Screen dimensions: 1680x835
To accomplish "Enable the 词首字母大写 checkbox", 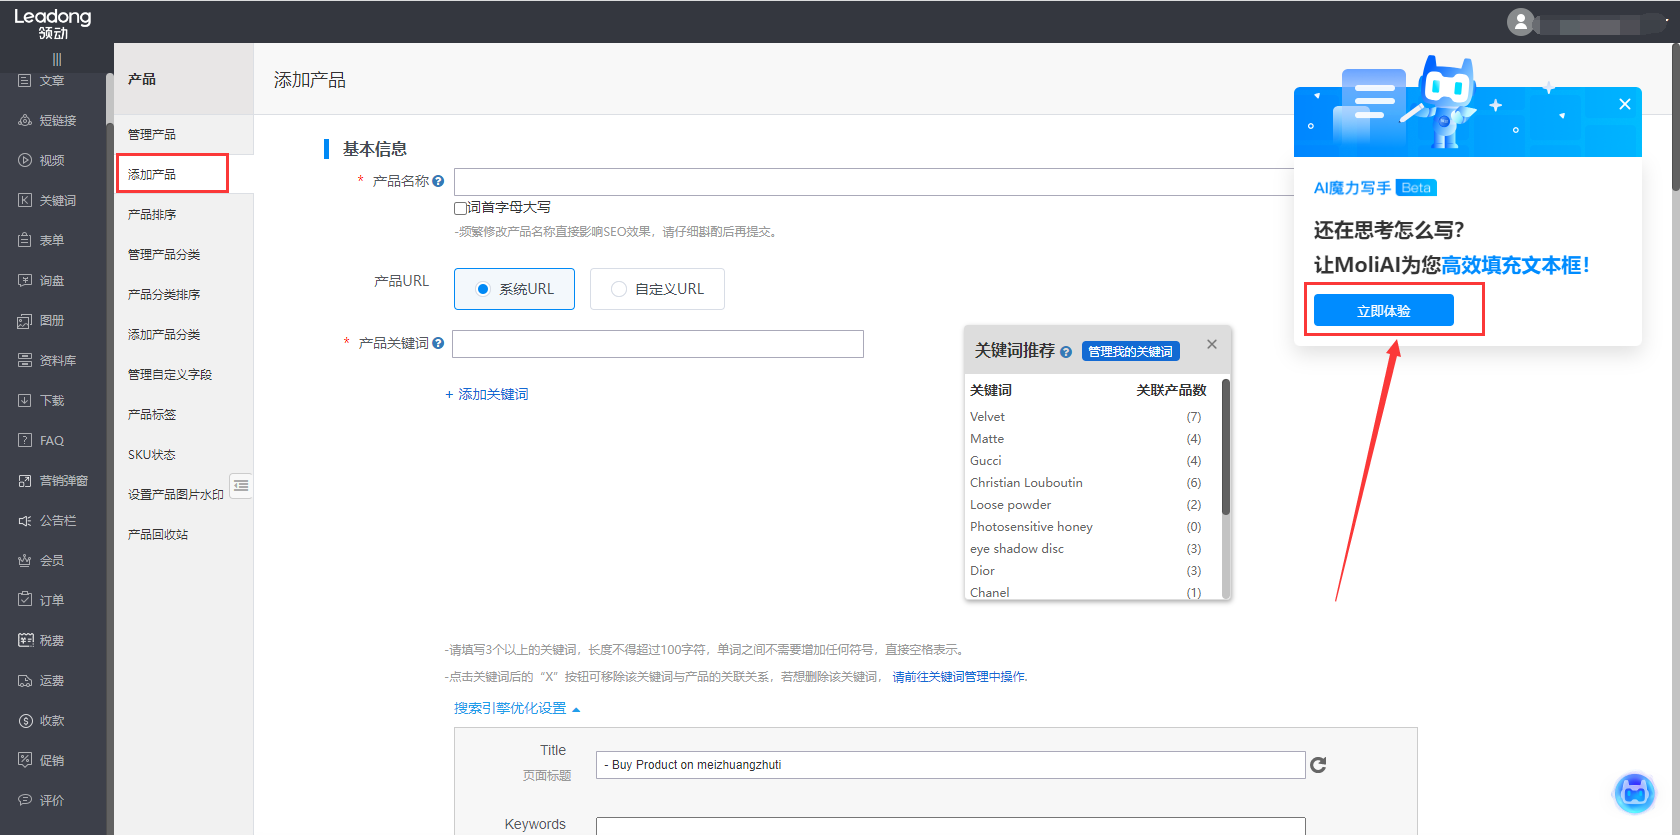I will 461,208.
